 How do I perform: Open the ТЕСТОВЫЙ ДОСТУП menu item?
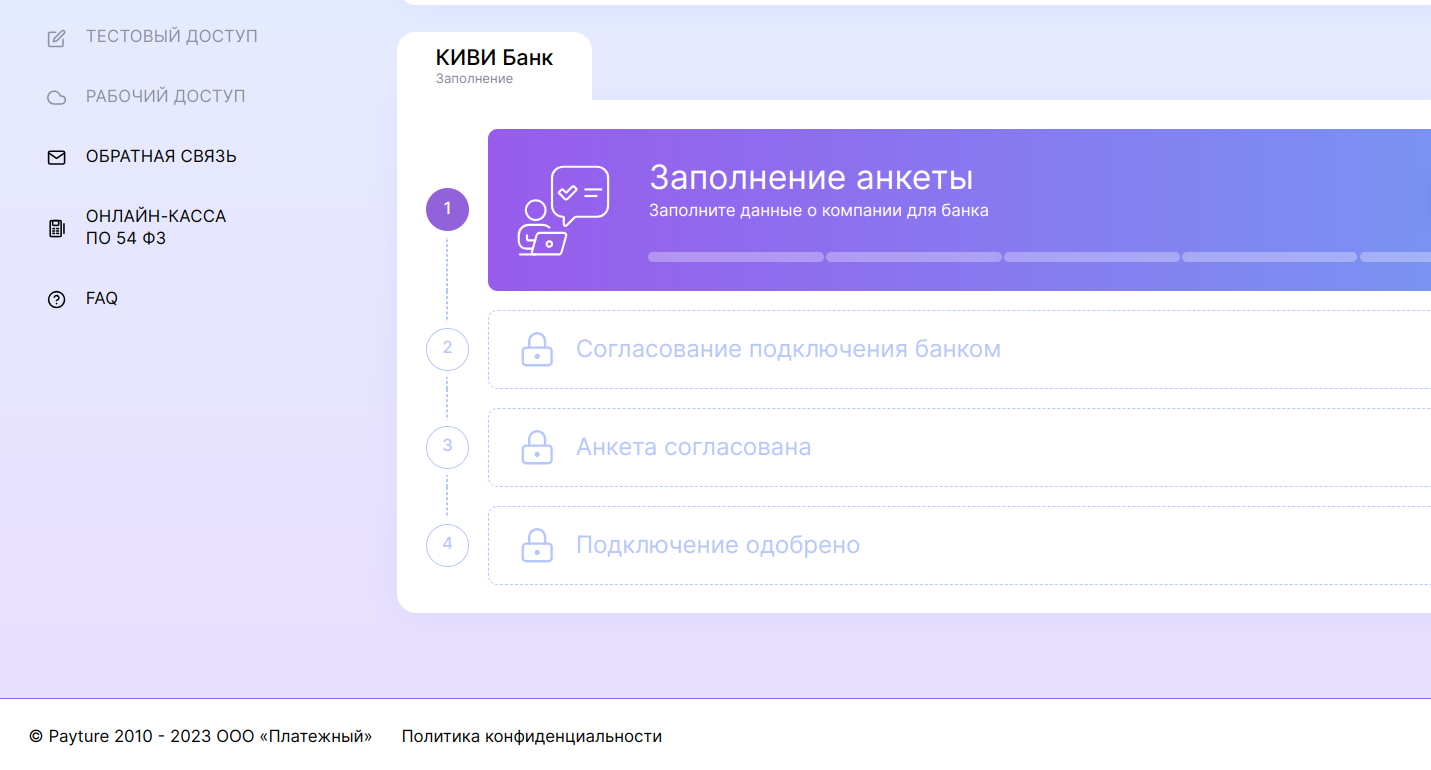172,37
